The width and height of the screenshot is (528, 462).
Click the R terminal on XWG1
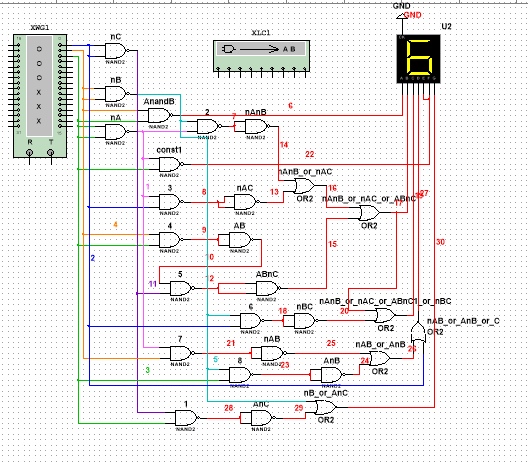click(30, 153)
